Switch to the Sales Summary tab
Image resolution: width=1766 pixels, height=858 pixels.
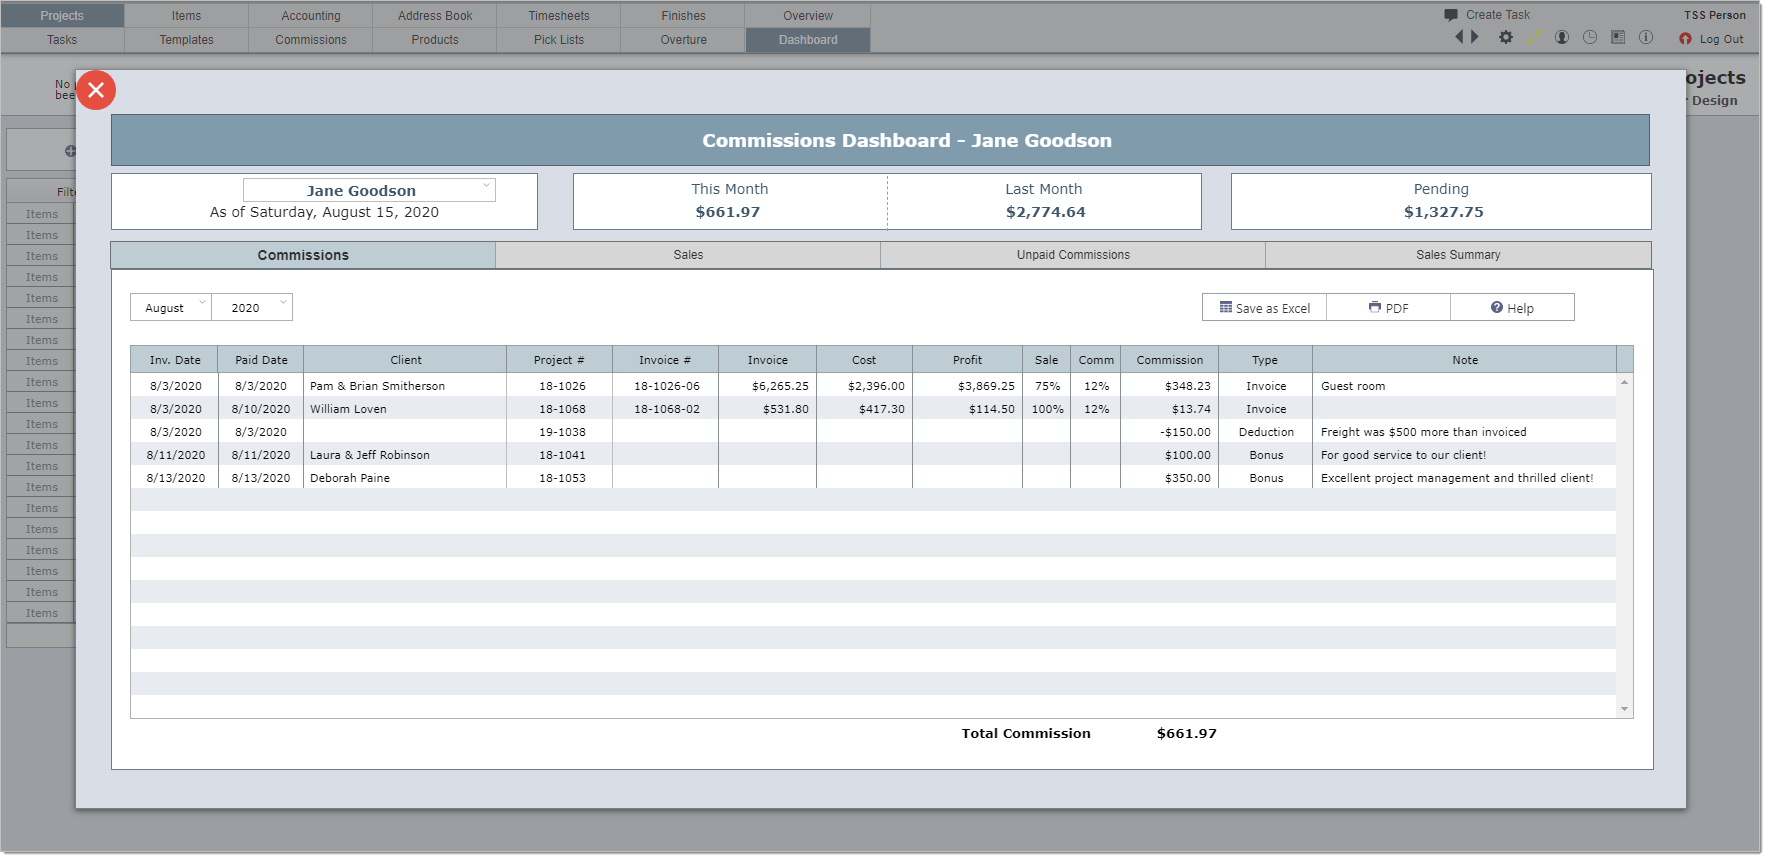1458,255
